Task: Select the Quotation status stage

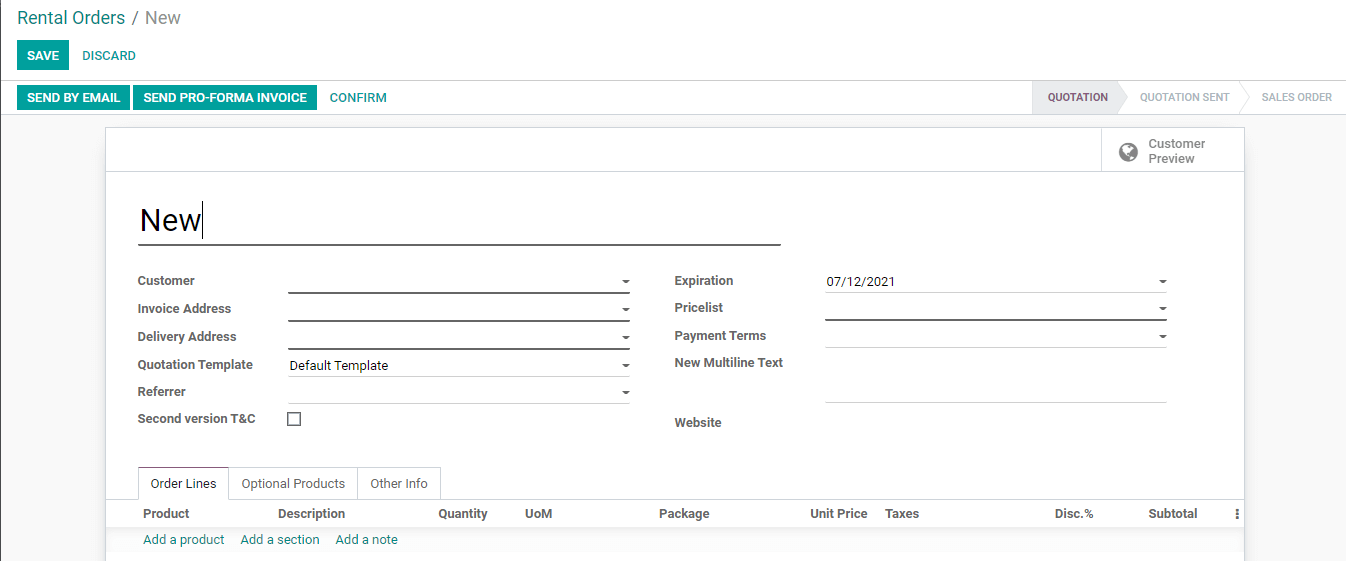Action: pos(1077,98)
